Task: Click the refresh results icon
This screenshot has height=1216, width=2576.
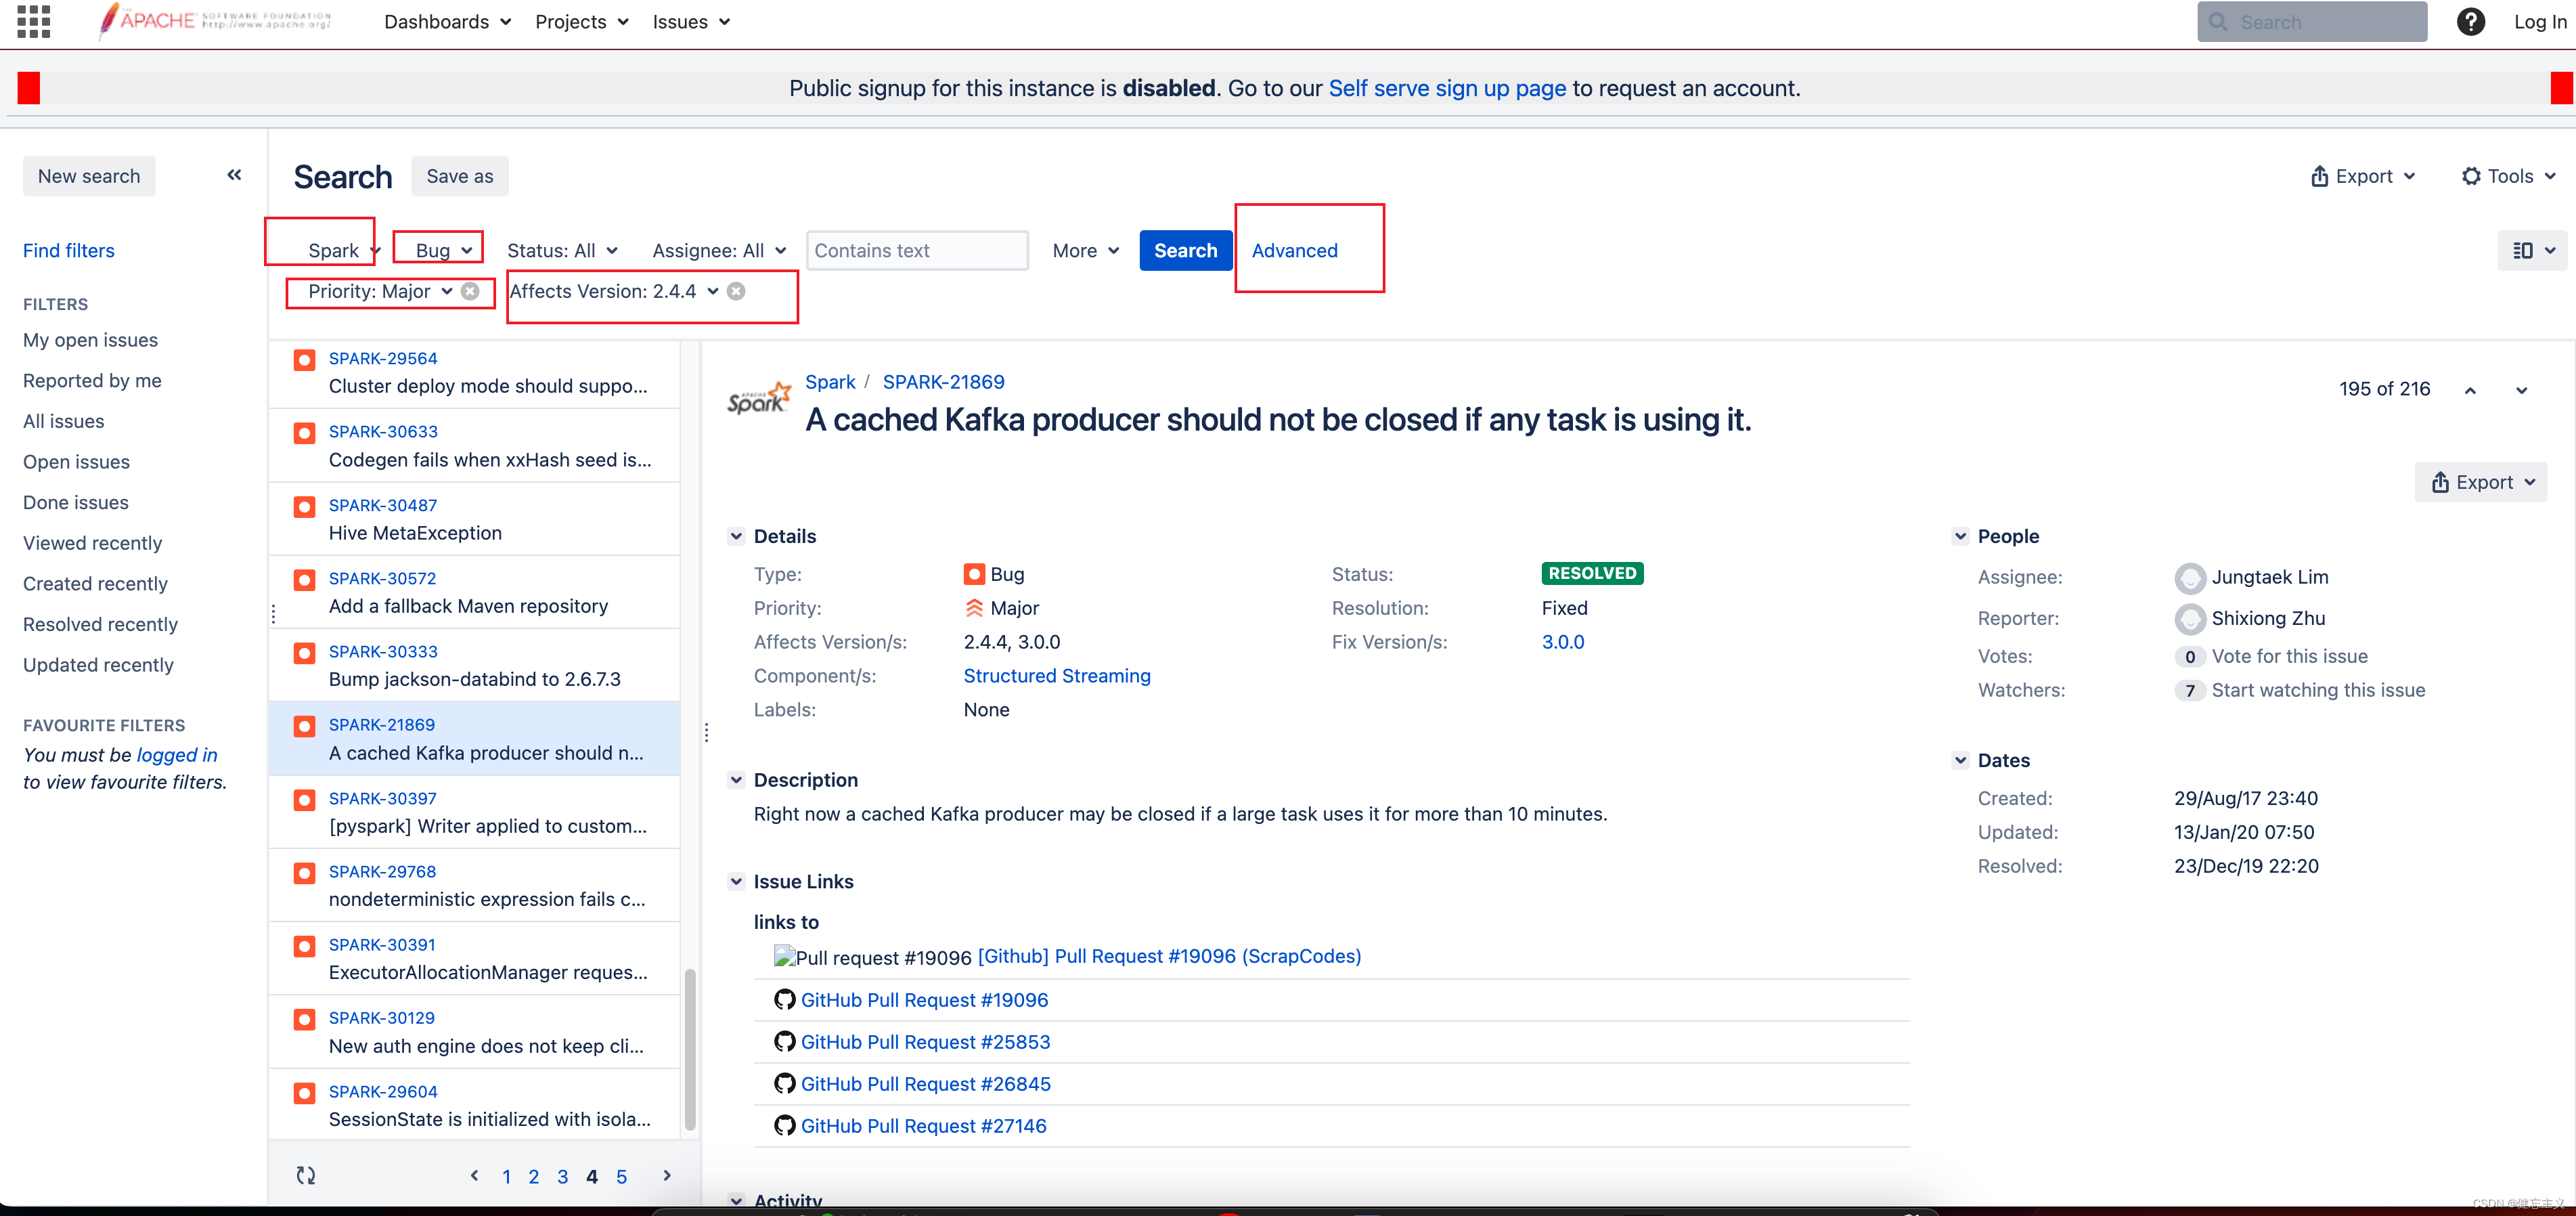Action: click(x=306, y=1175)
